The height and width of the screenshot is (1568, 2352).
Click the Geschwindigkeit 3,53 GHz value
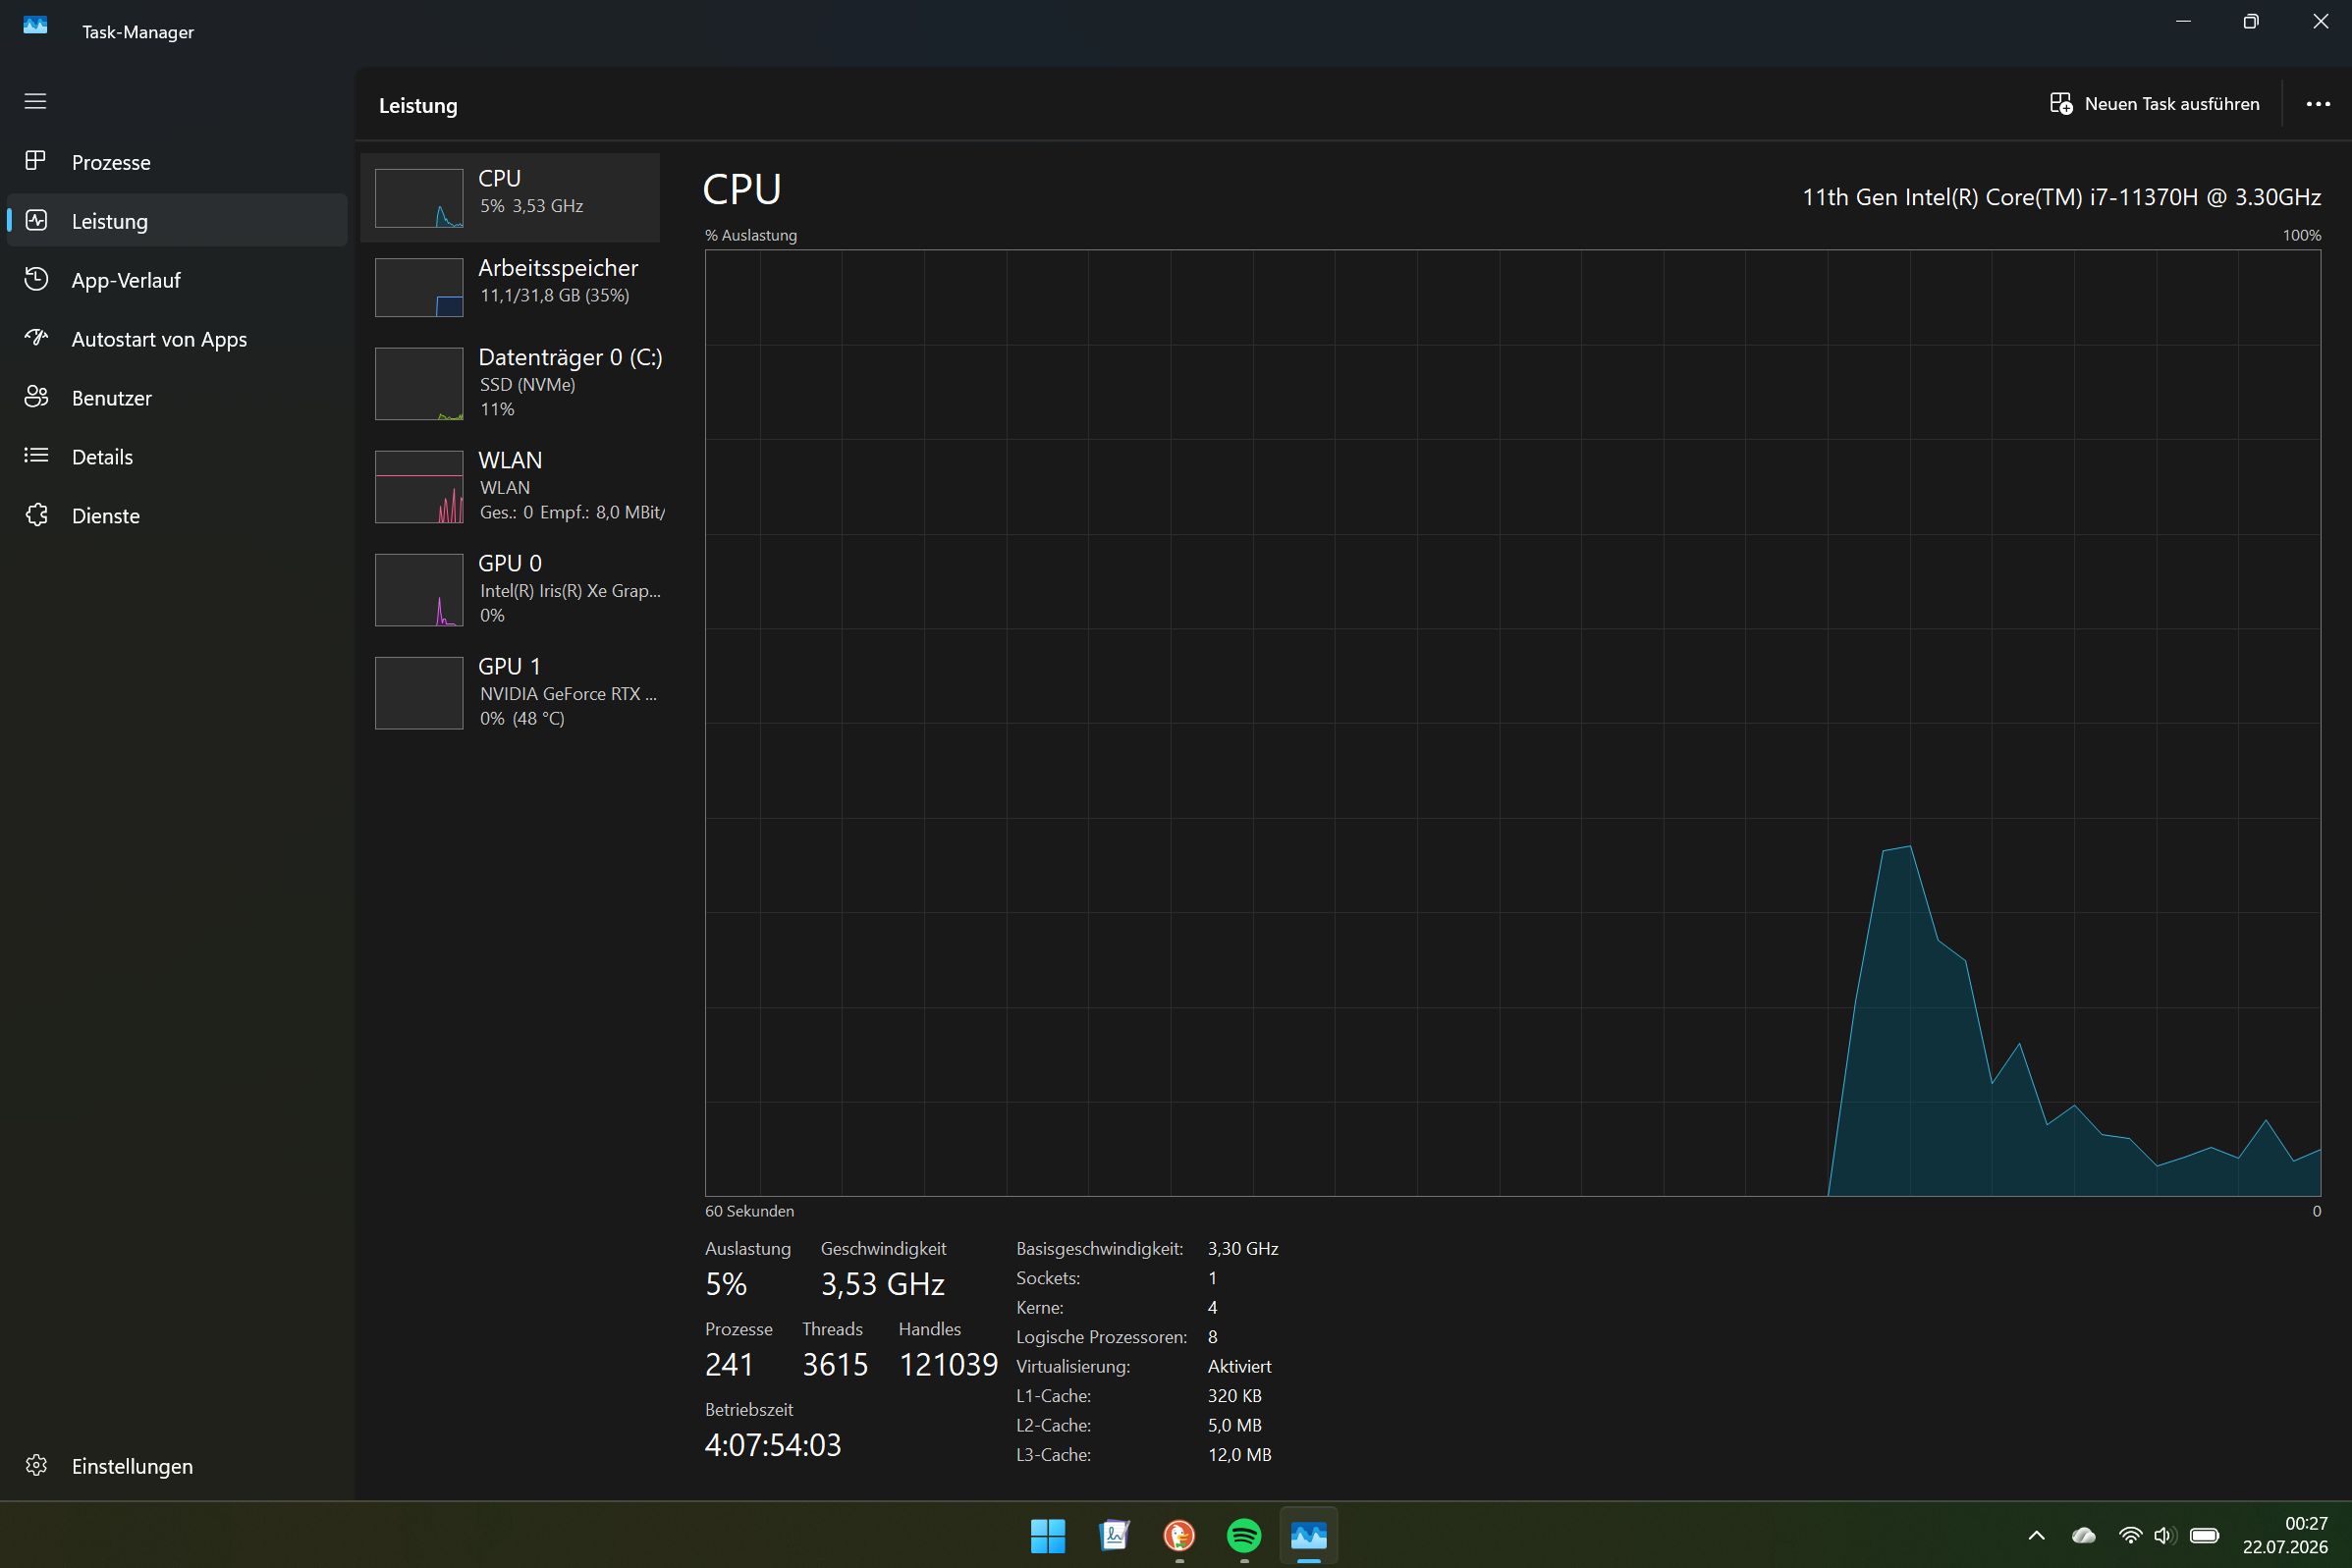882,1284
